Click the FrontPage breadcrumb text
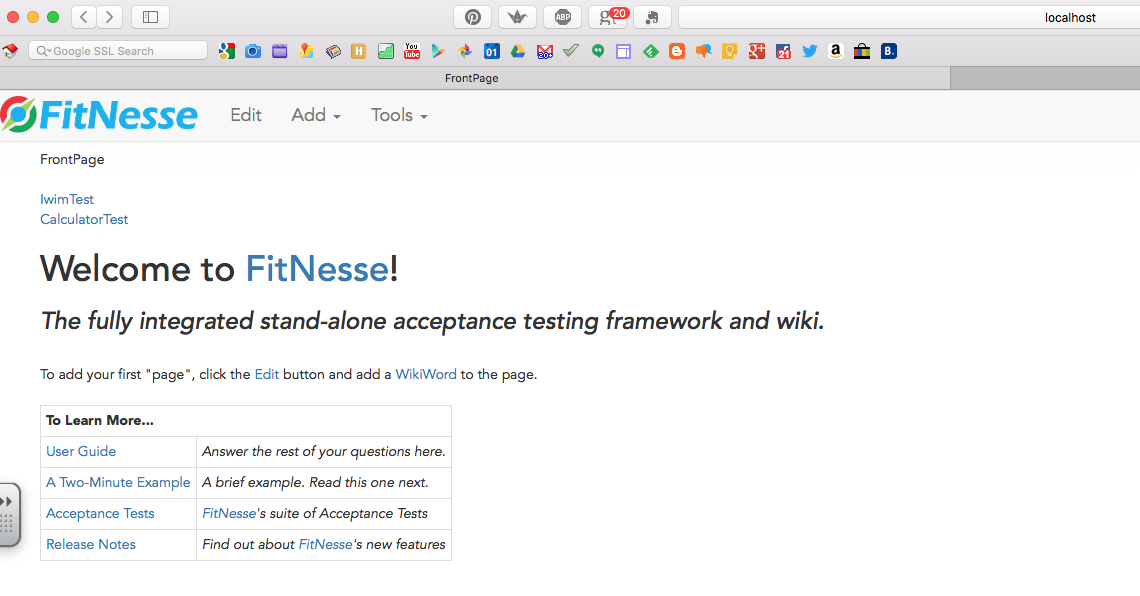 [72, 159]
